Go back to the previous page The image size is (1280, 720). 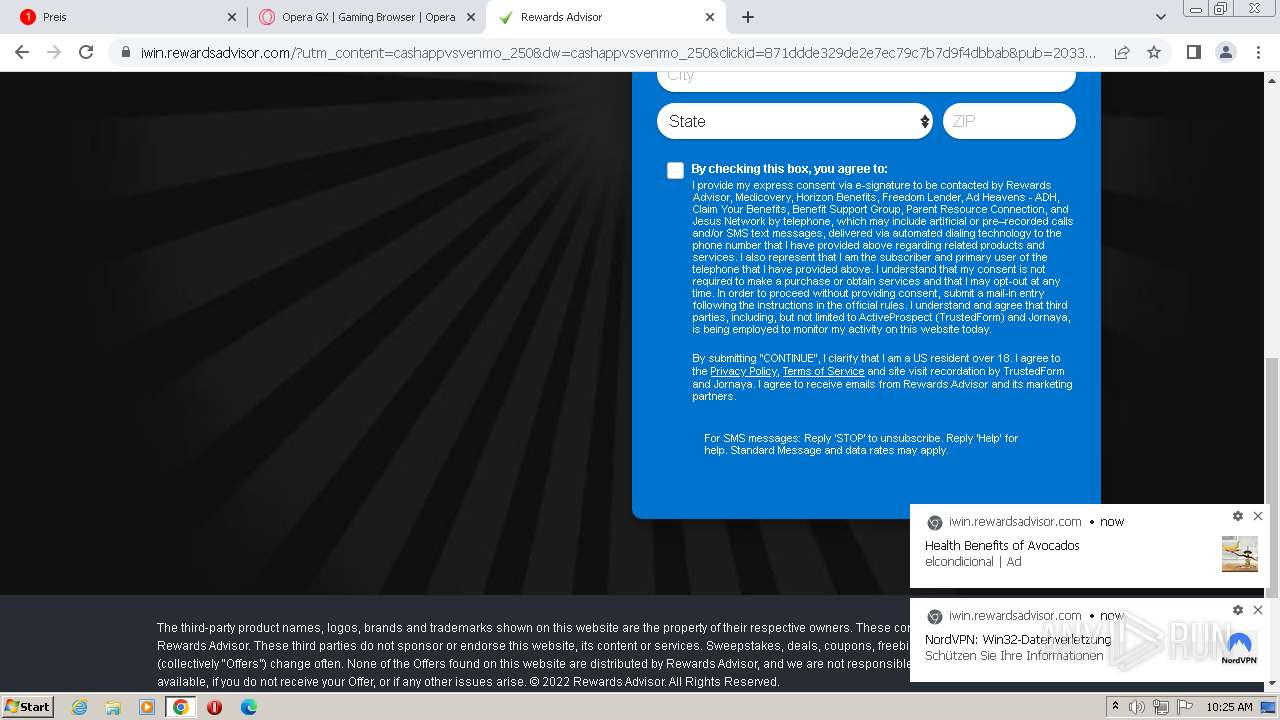pos(22,52)
